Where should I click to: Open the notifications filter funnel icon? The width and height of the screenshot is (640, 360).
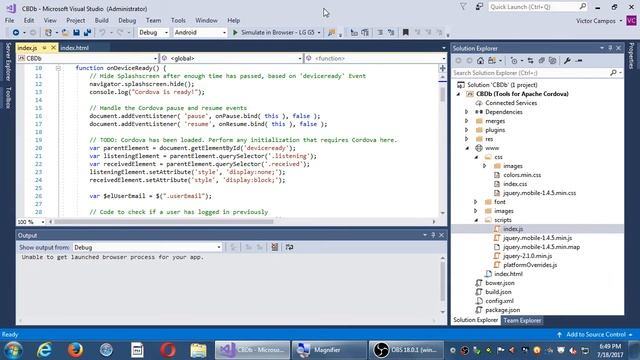[463, 7]
